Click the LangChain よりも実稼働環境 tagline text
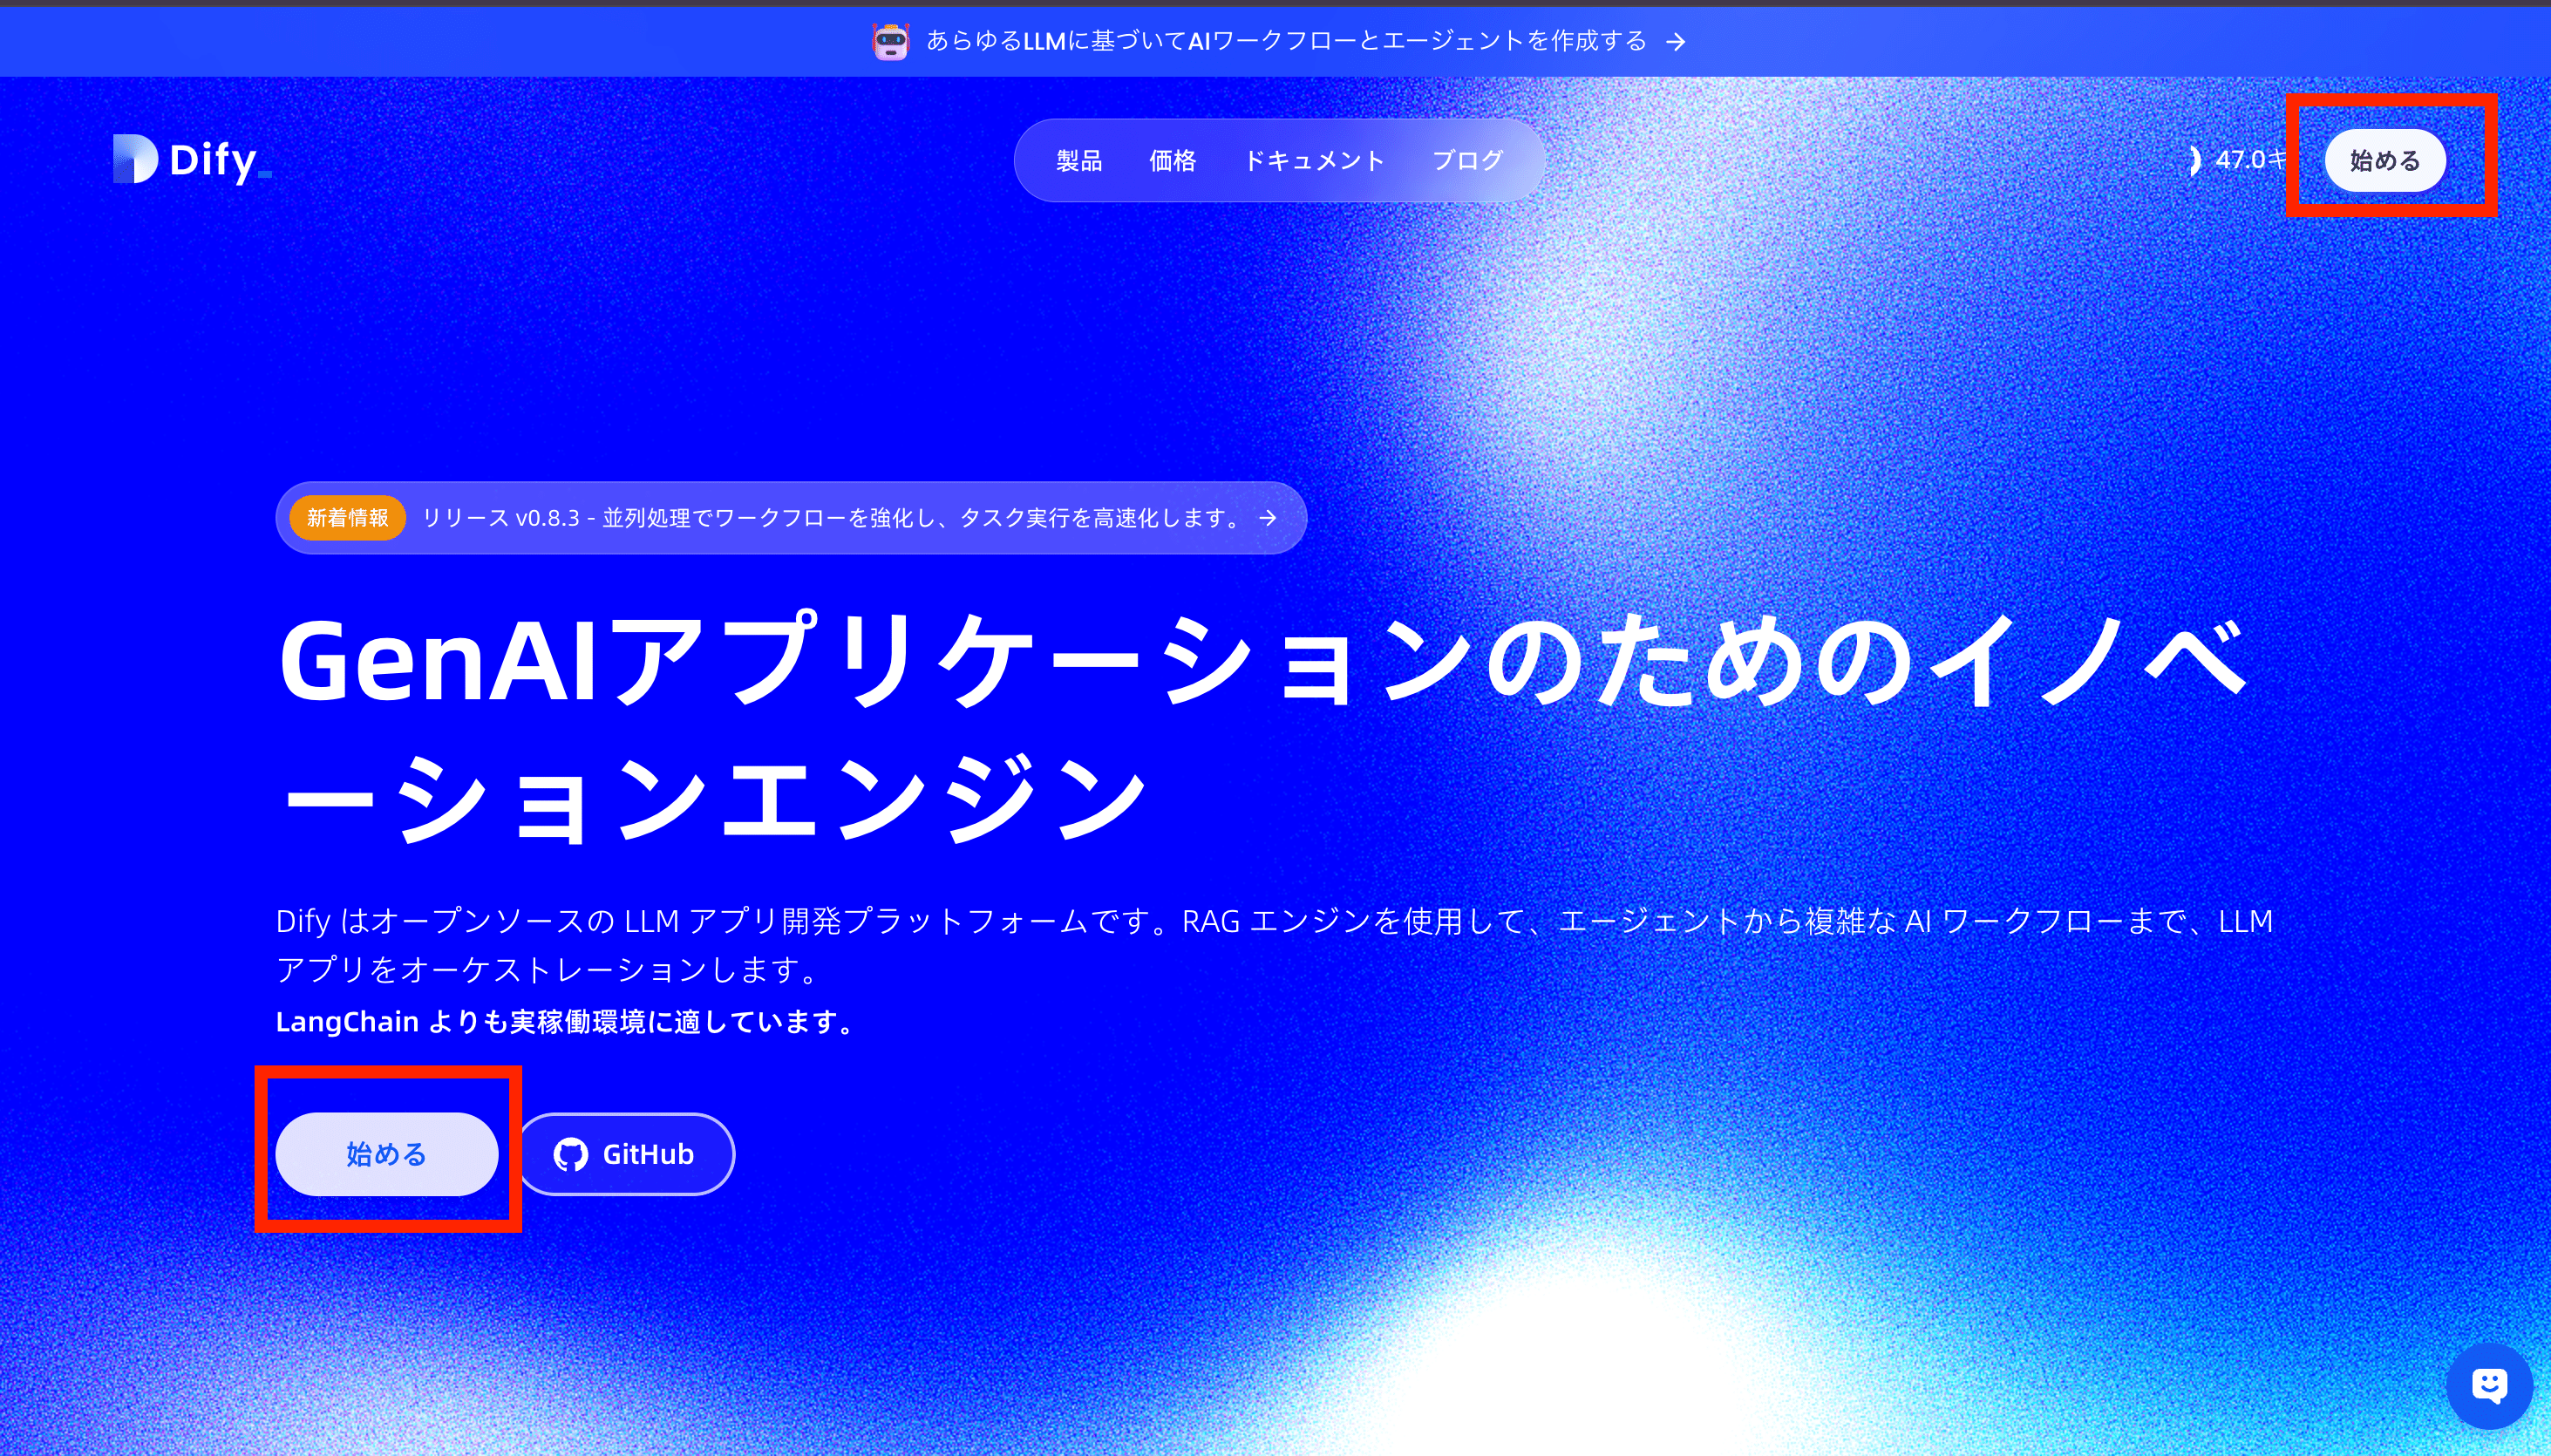Image resolution: width=2551 pixels, height=1456 pixels. (566, 1022)
